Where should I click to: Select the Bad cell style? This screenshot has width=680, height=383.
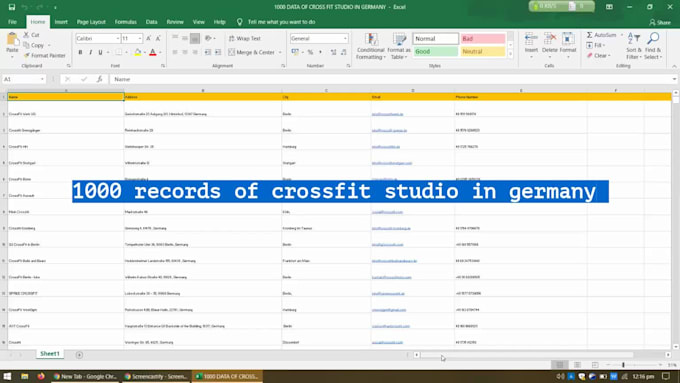[483, 39]
